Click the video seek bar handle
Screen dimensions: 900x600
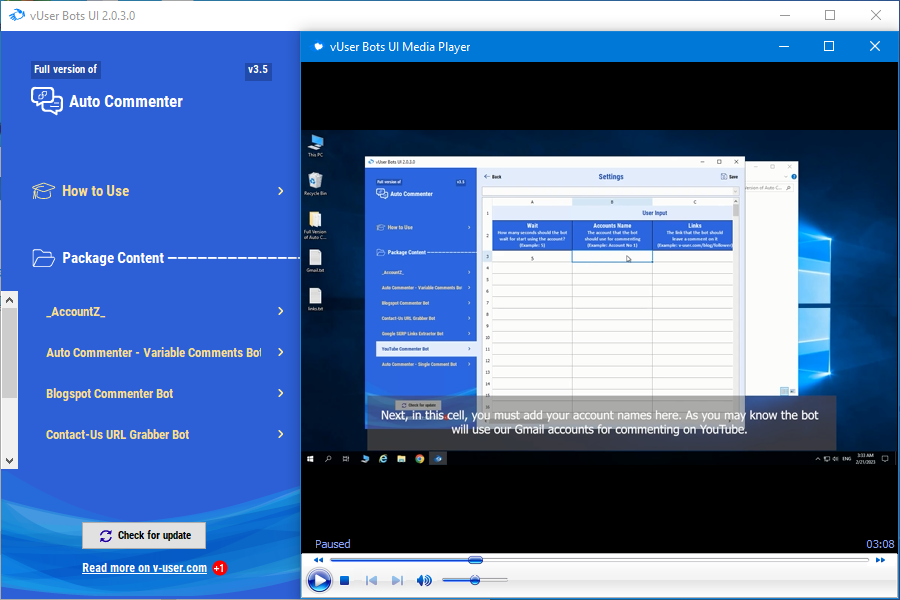[x=475, y=560]
